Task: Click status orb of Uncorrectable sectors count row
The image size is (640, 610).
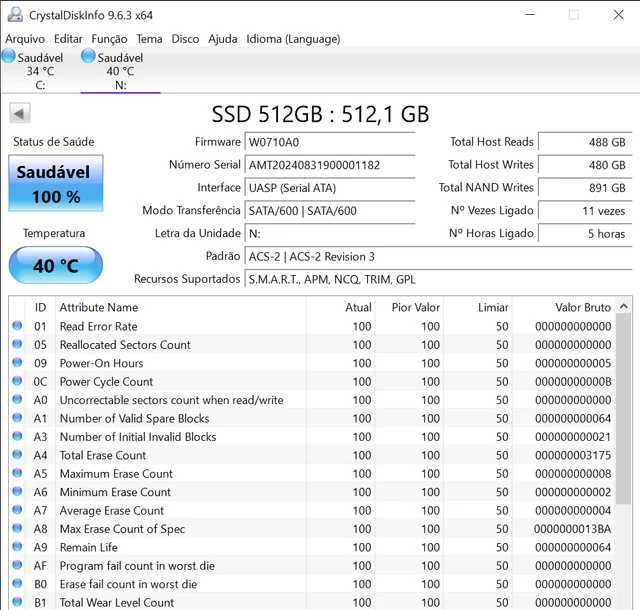Action: click(17, 399)
